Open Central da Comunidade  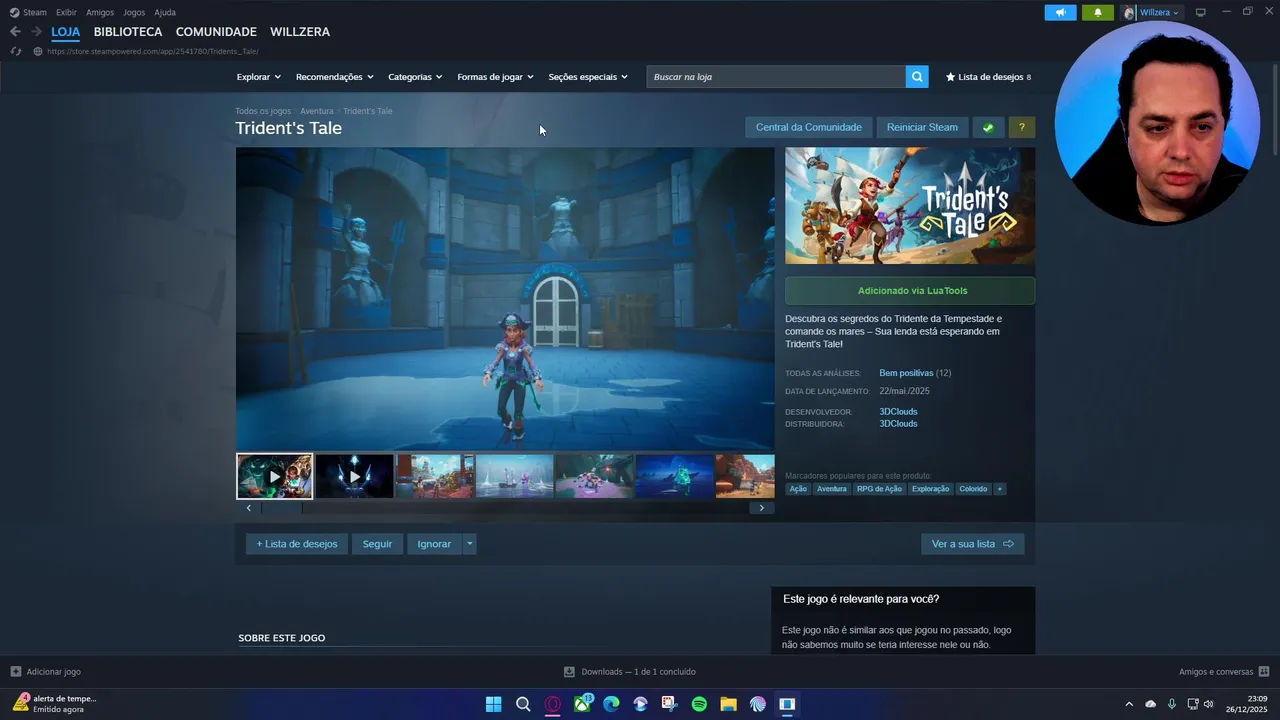808,127
